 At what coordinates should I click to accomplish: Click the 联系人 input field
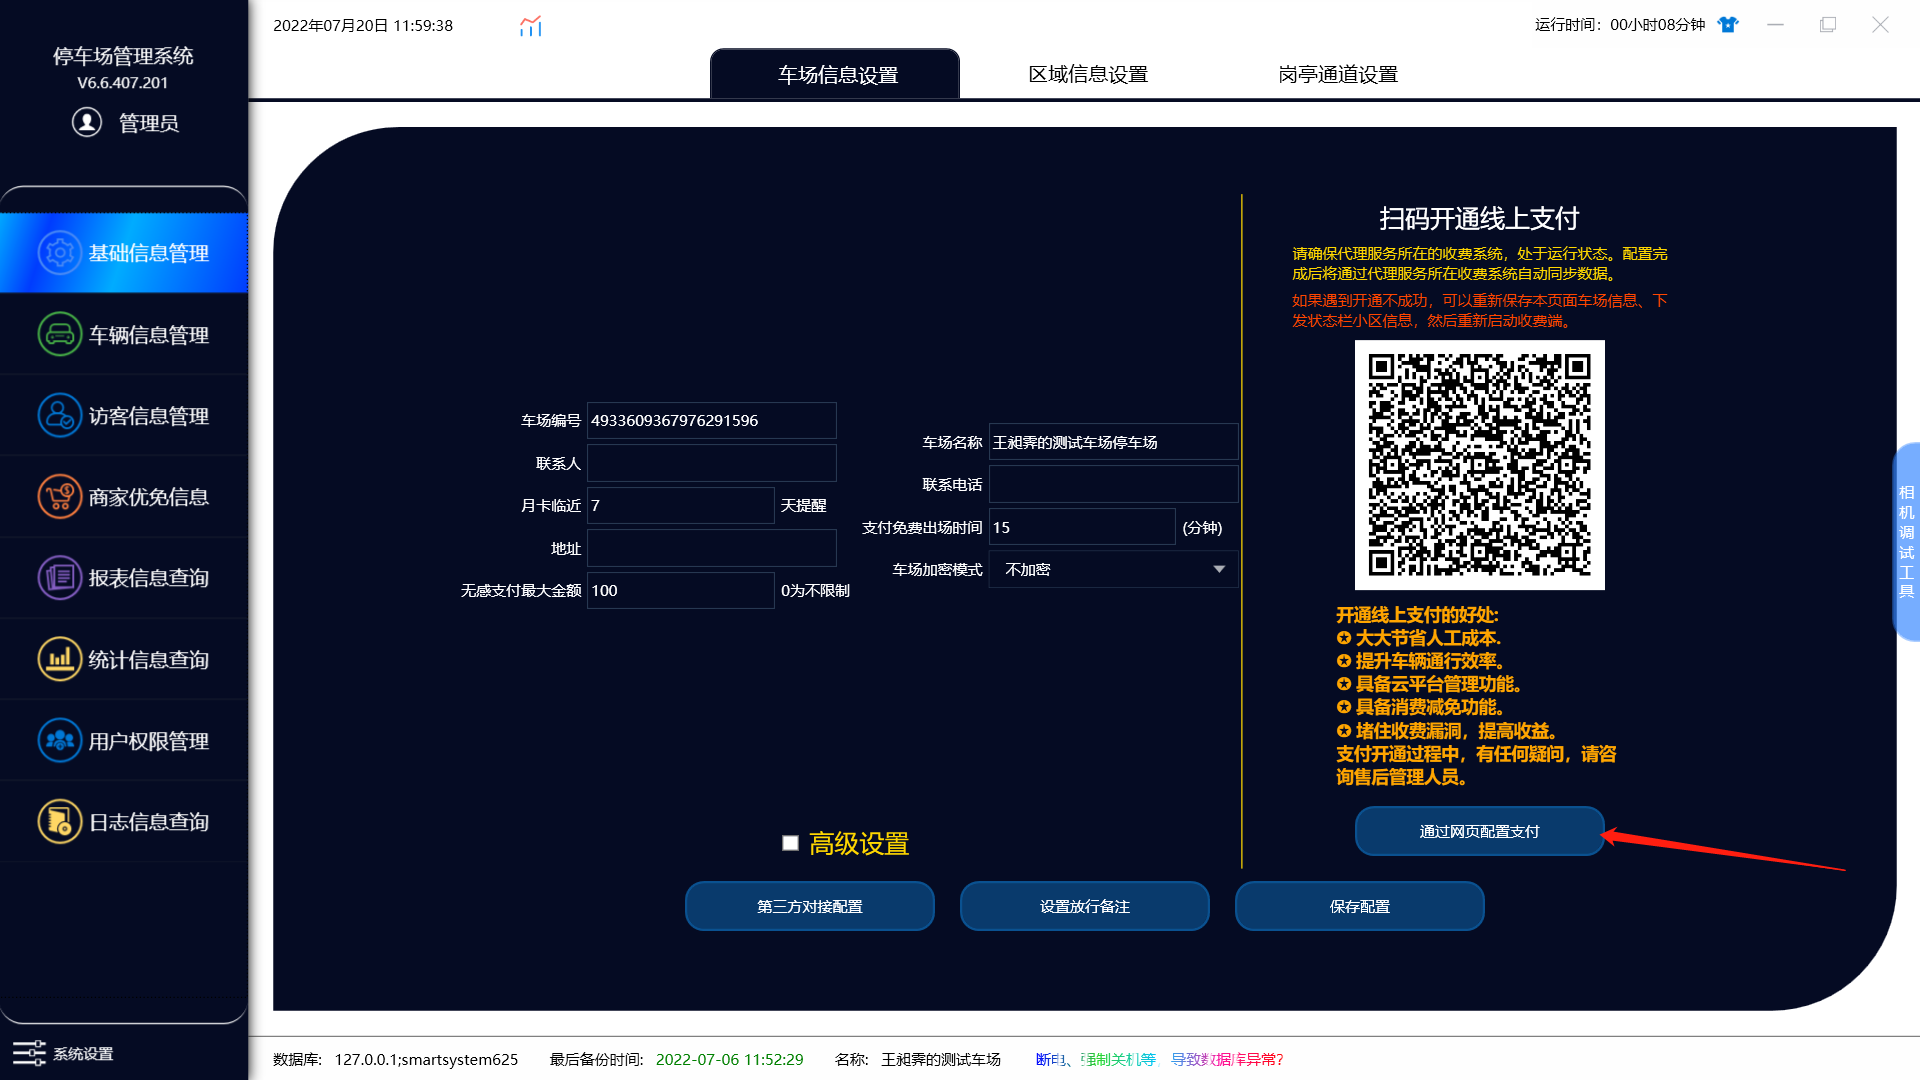pos(711,463)
